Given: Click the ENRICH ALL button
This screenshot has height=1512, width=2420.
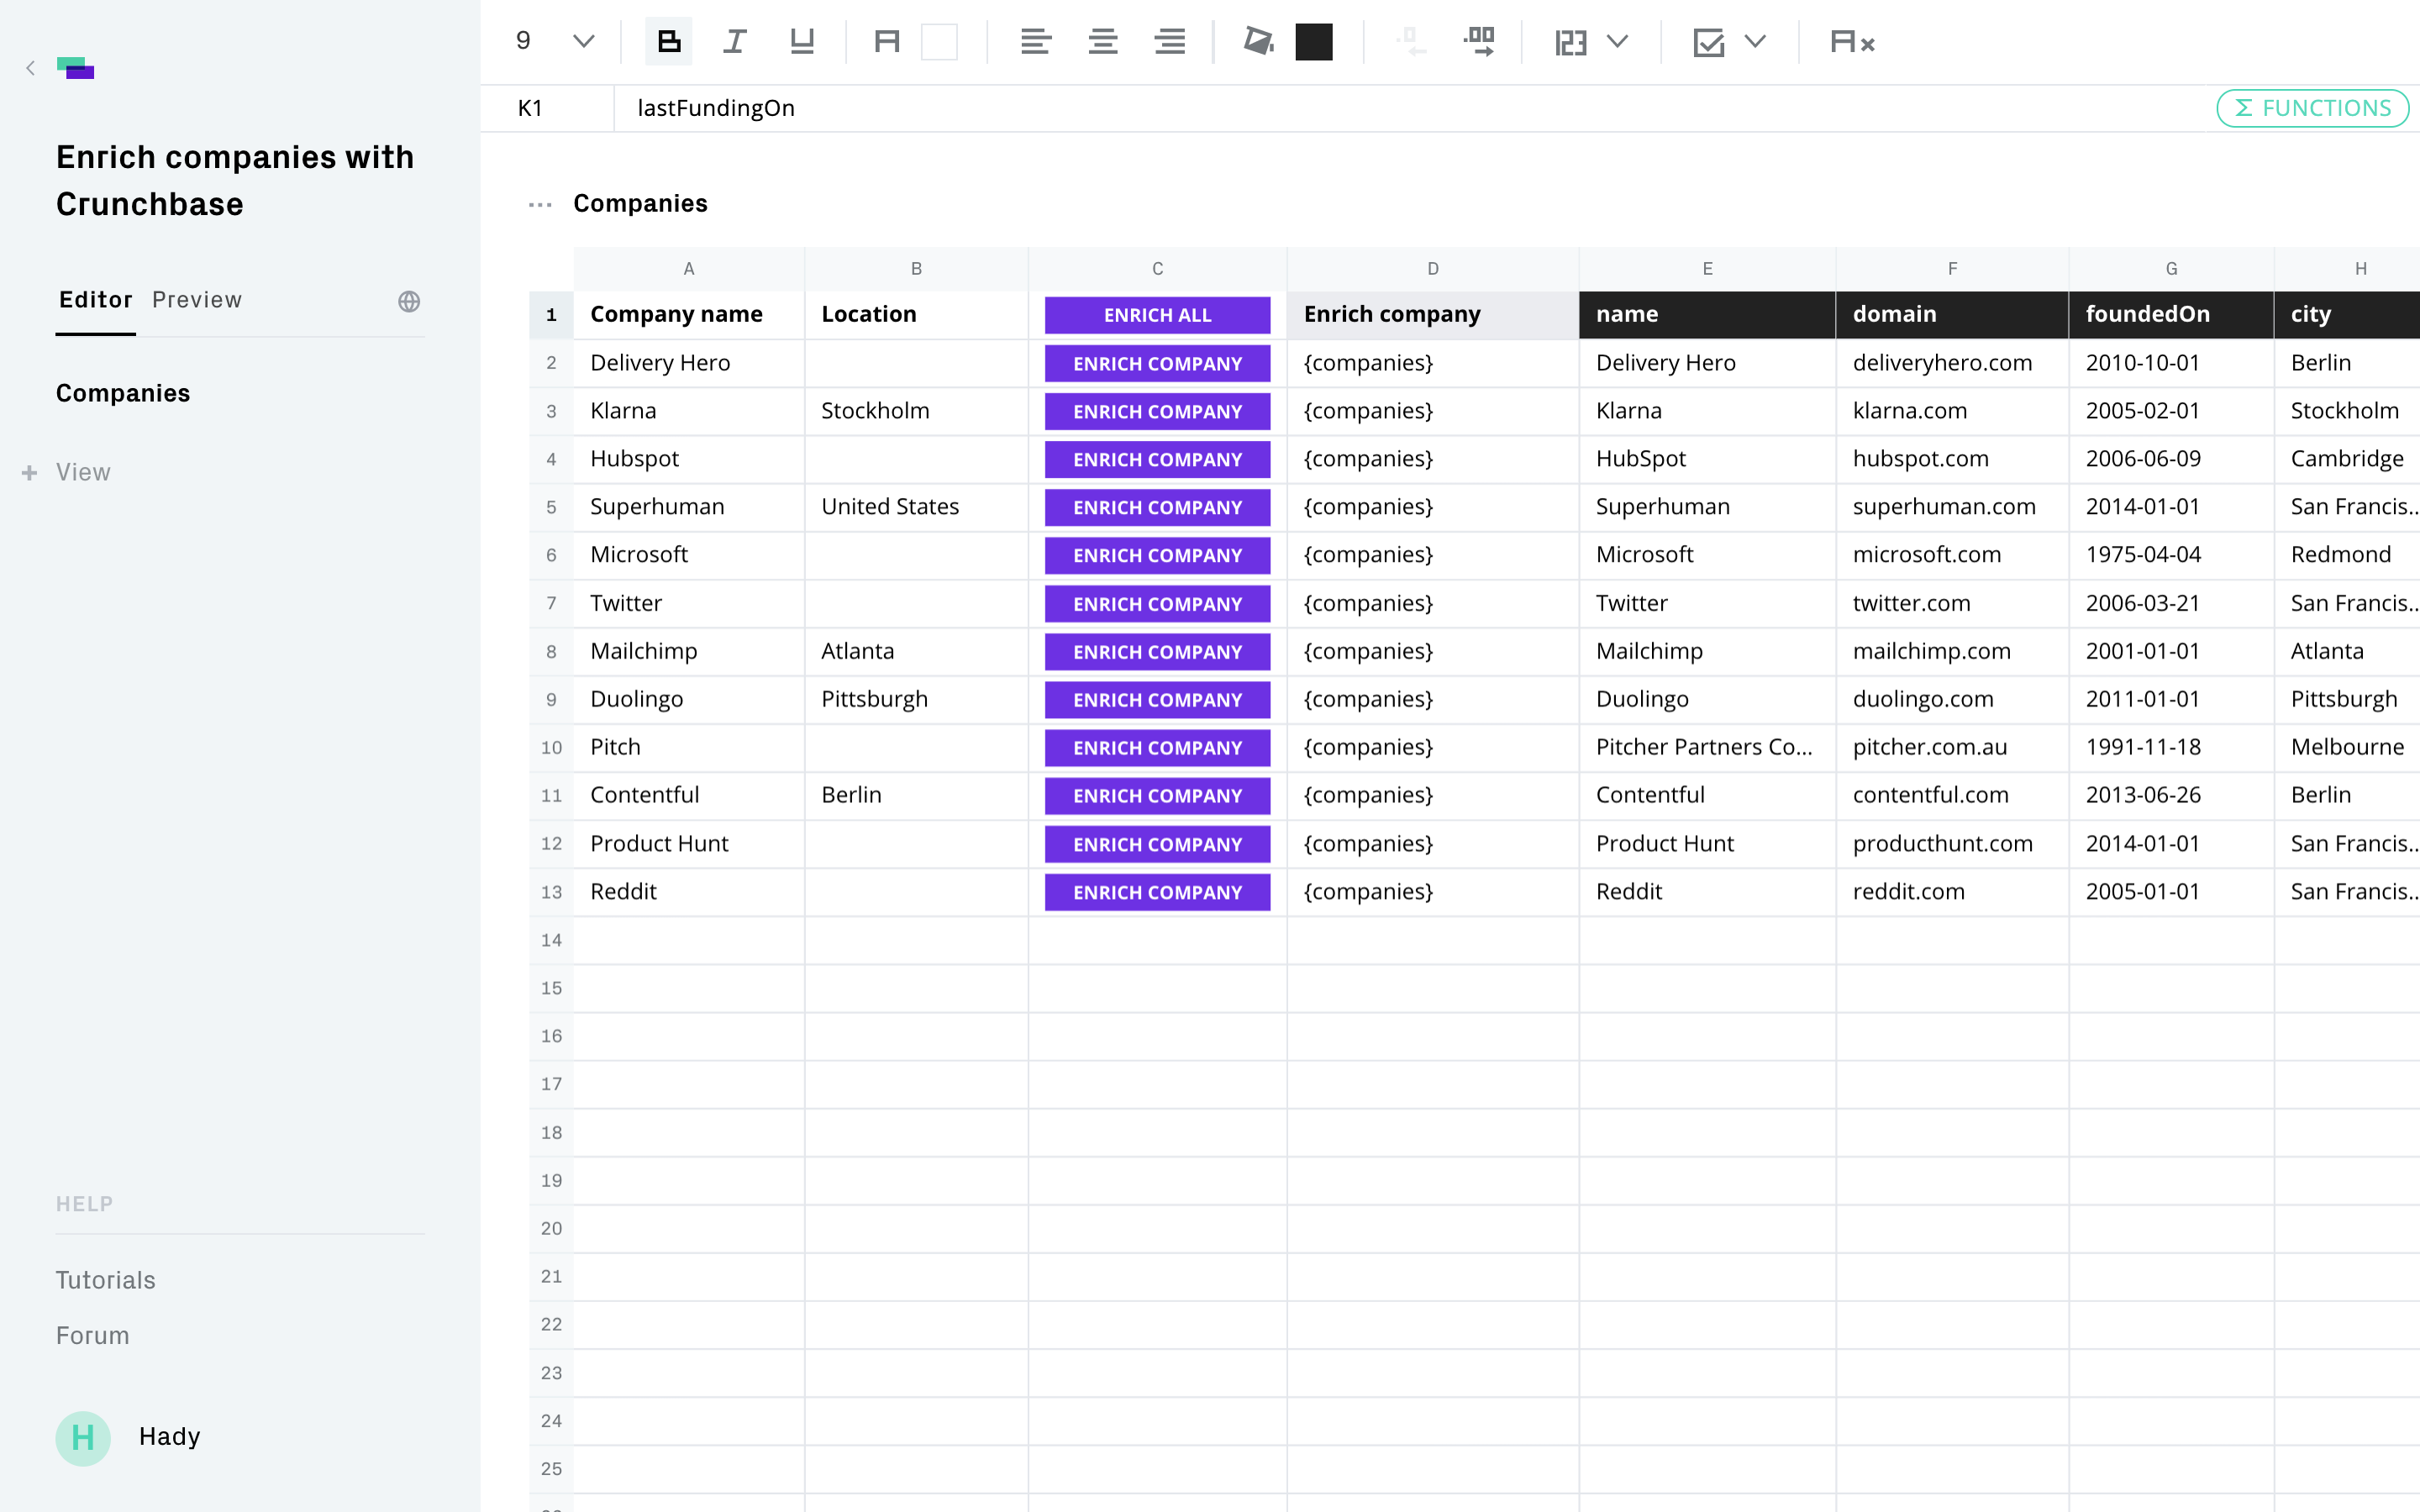Looking at the screenshot, I should 1157,315.
